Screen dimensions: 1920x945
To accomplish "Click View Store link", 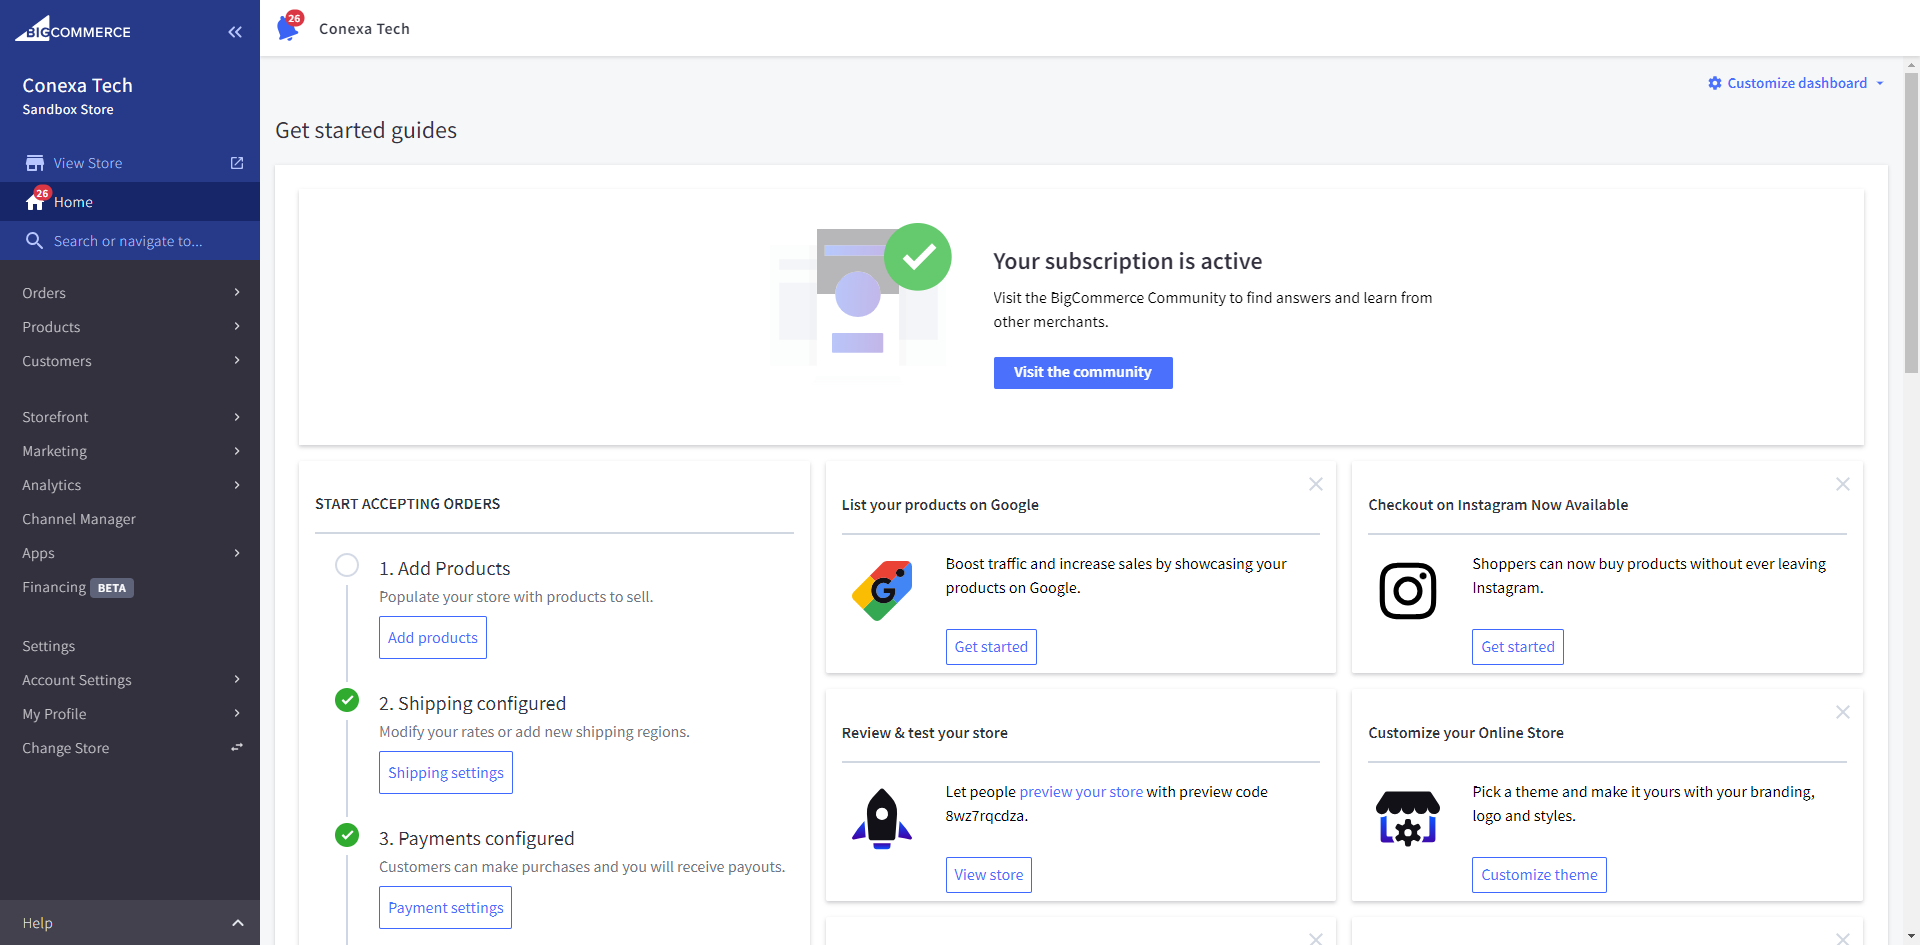I will pyautogui.click(x=88, y=163).
